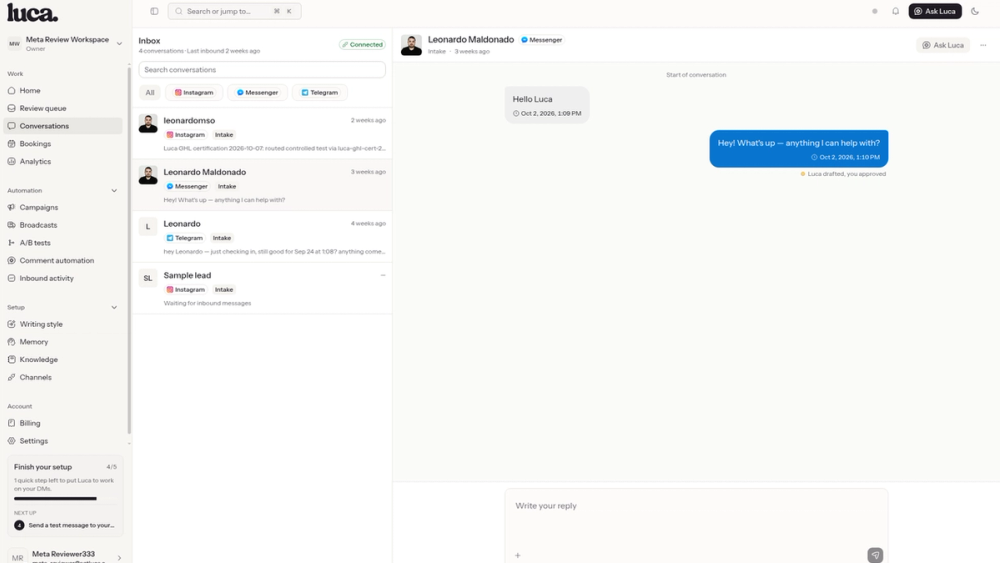Image resolution: width=1000 pixels, height=563 pixels.
Task: Open Review queue
Action: 62,108
